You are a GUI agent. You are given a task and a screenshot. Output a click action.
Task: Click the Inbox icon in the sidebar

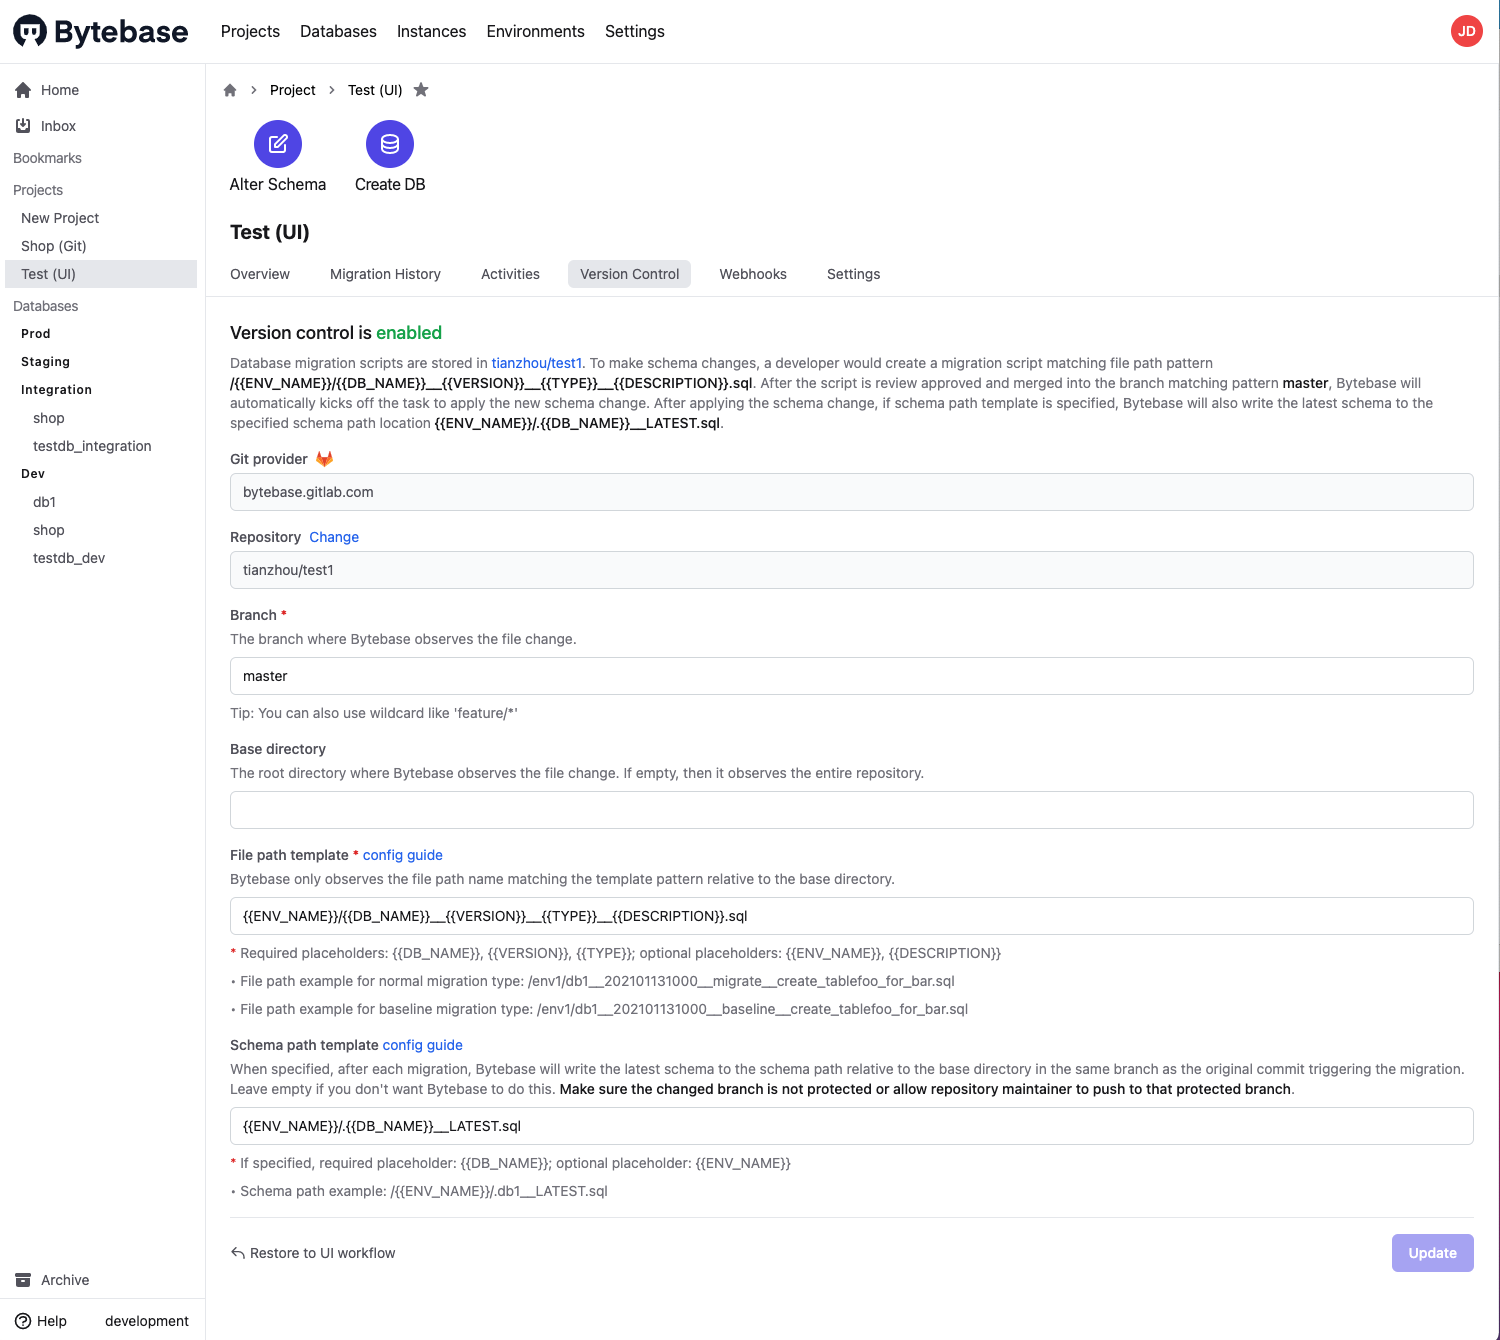pyautogui.click(x=23, y=126)
